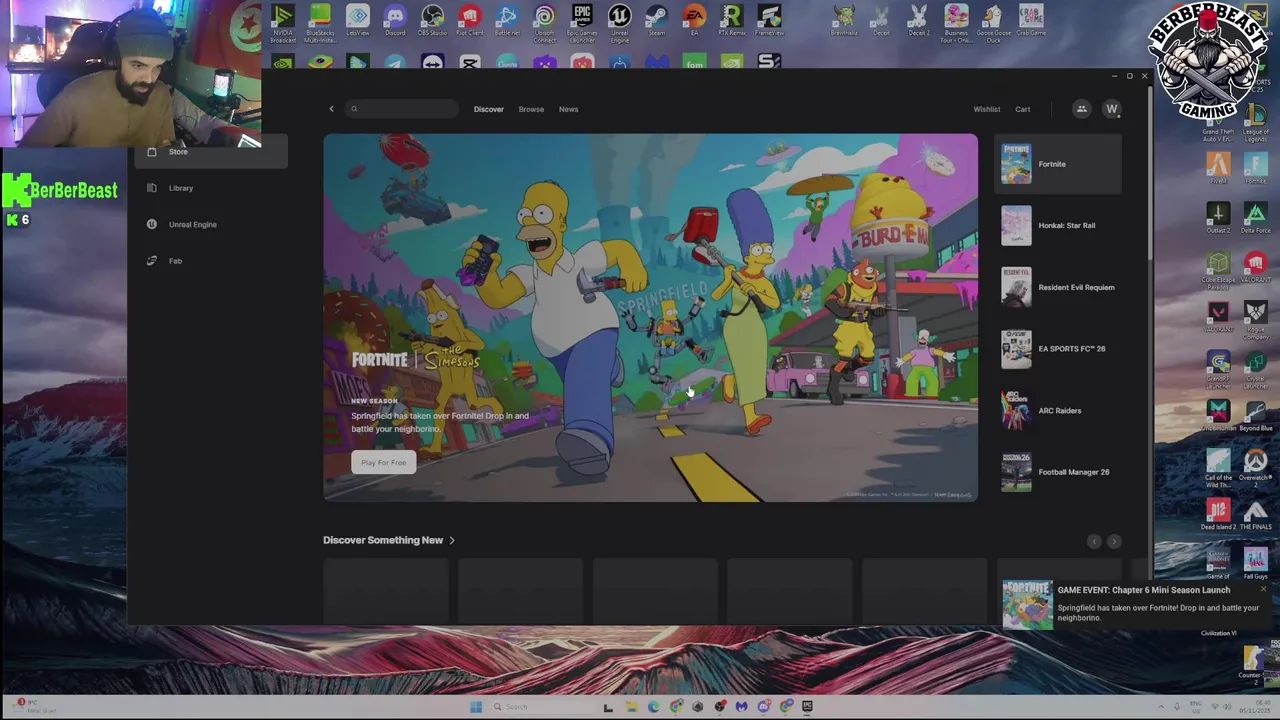Open Unreal Engine in the sidebar

[211, 224]
